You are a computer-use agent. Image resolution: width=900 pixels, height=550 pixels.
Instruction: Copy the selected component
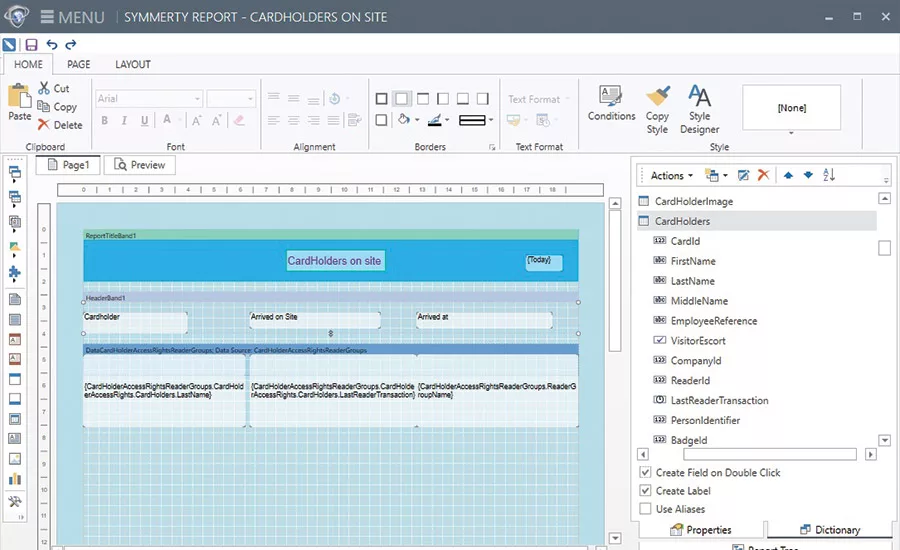pyautogui.click(x=57, y=107)
